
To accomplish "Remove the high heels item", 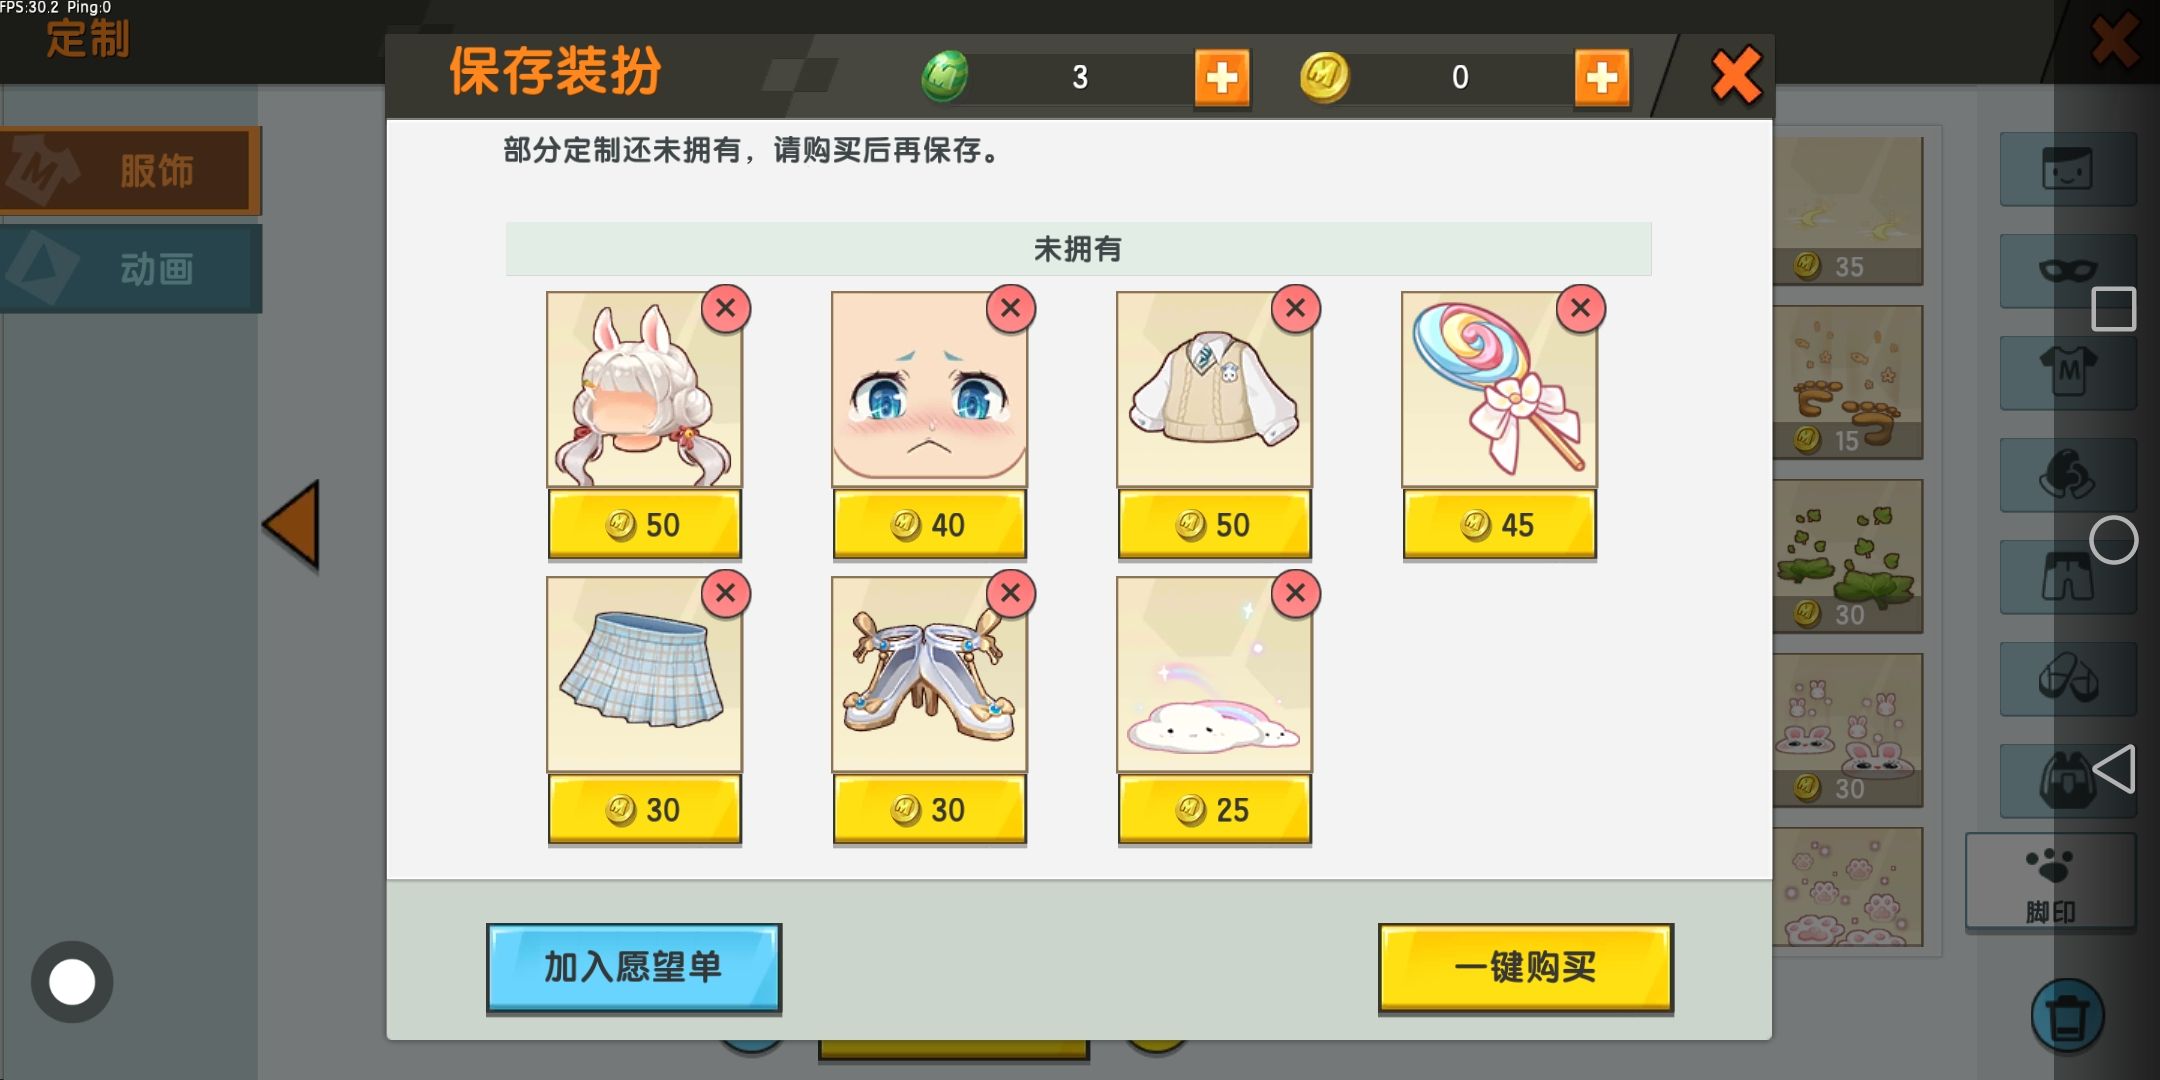I will point(1011,593).
